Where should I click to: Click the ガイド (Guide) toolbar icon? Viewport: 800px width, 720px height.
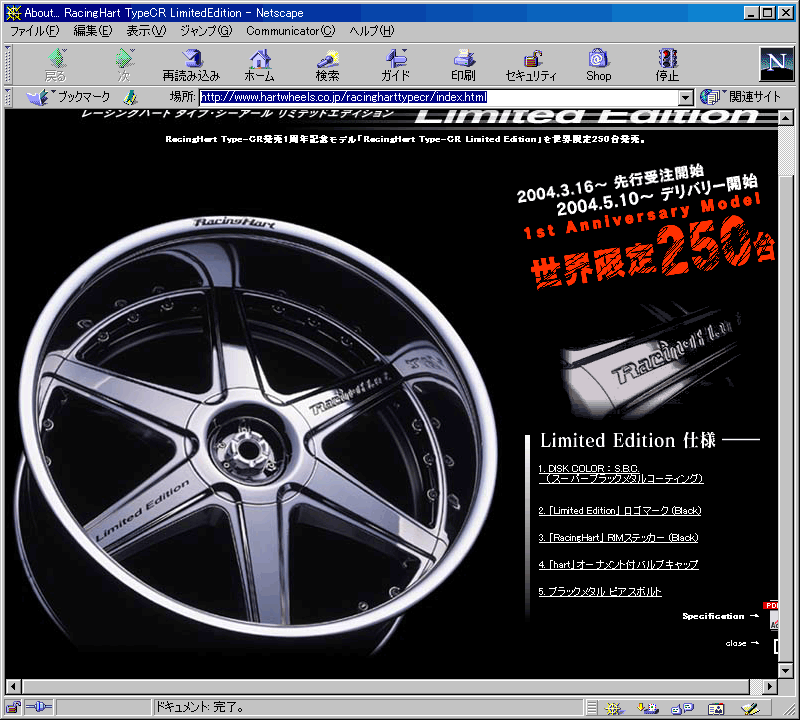pos(395,65)
